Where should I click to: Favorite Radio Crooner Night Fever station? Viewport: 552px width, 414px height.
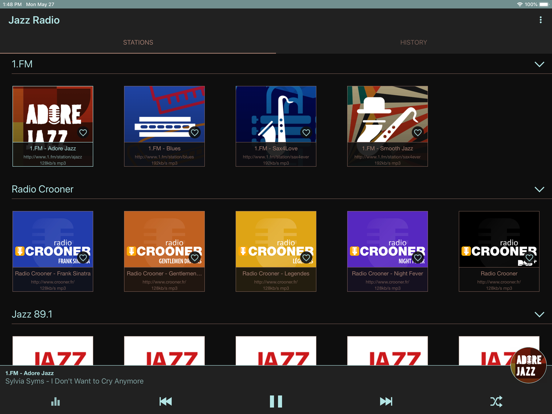coord(418,257)
